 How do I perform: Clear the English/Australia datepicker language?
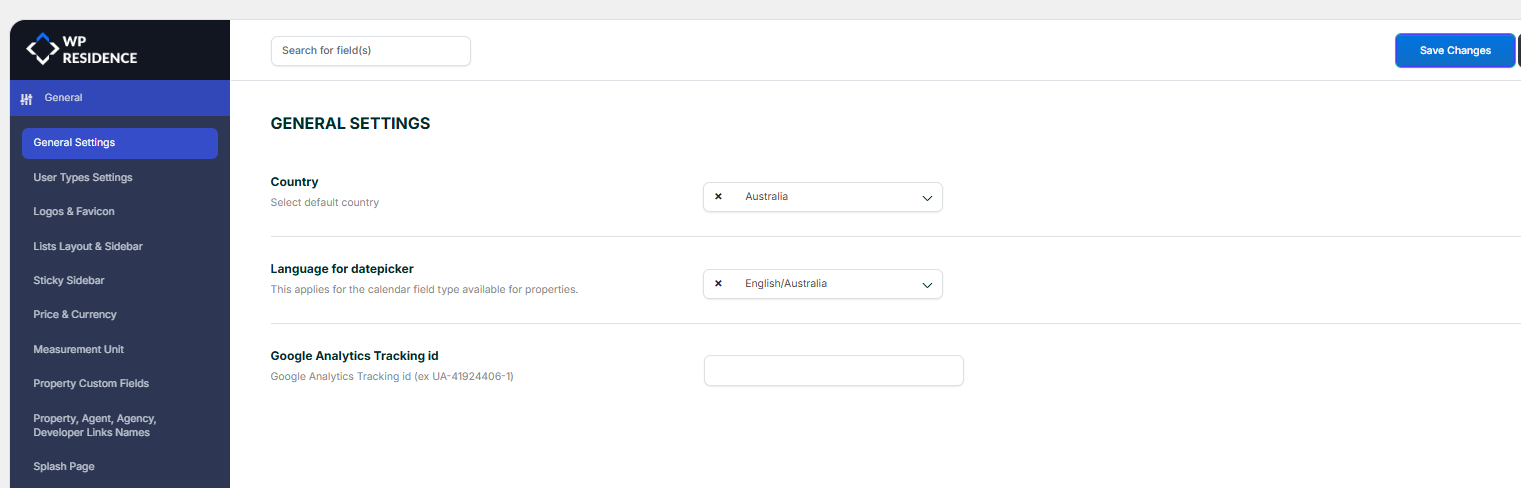pos(718,284)
